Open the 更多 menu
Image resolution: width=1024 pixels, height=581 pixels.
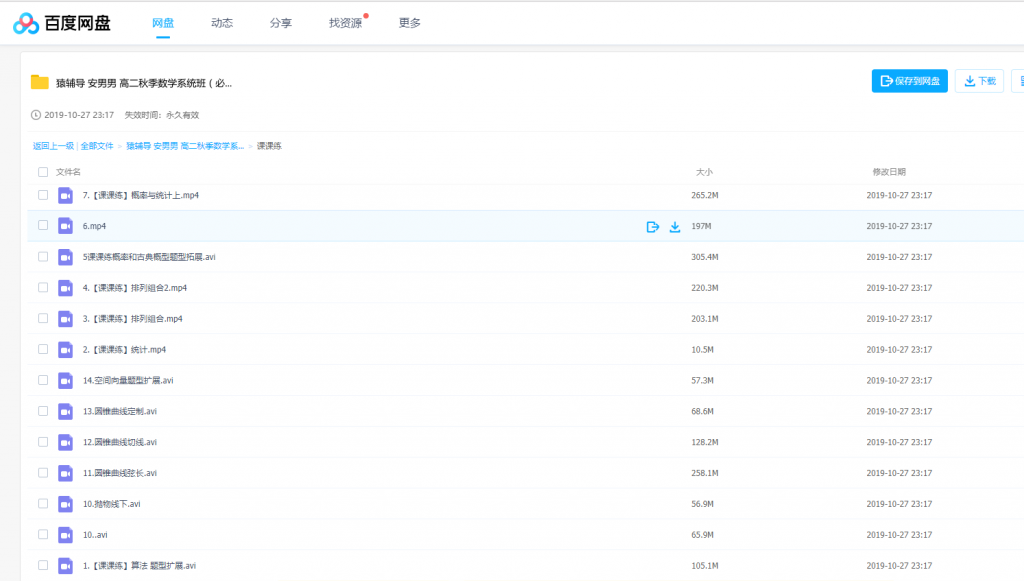(409, 23)
